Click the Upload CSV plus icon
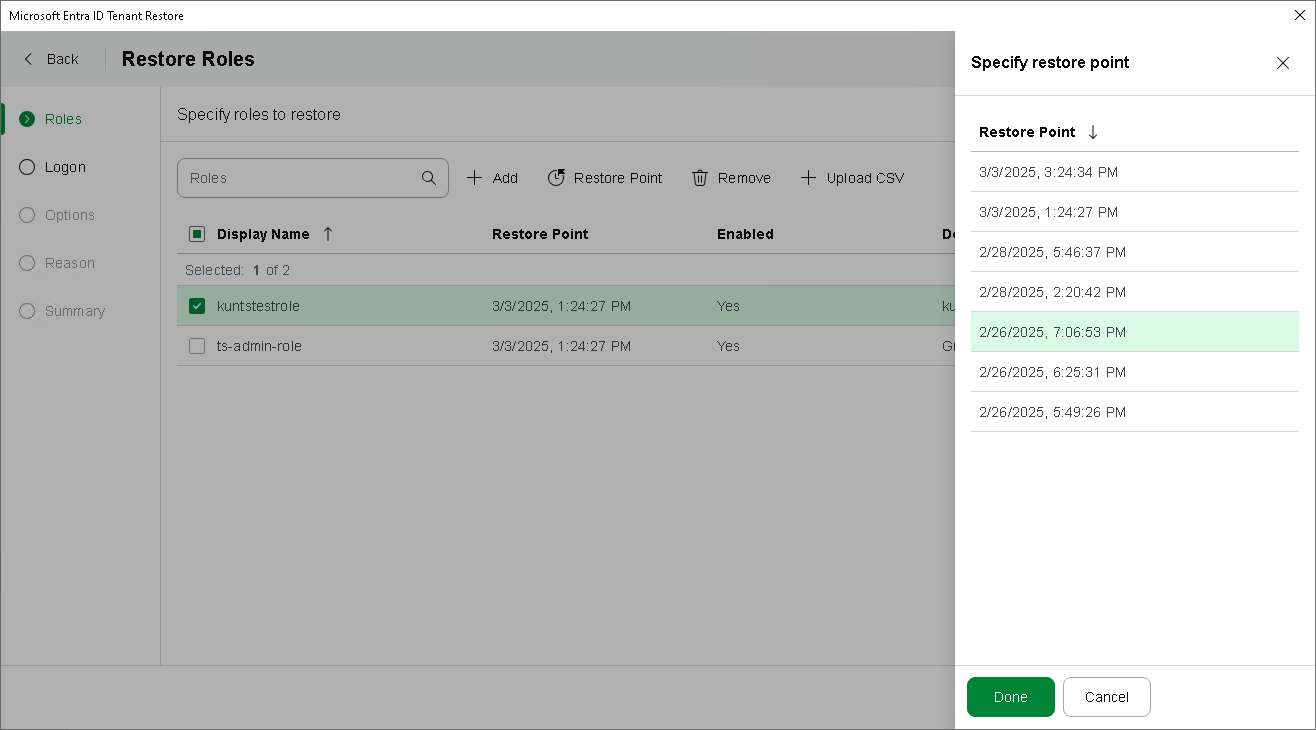Viewport: 1316px width, 730px height. coord(808,178)
